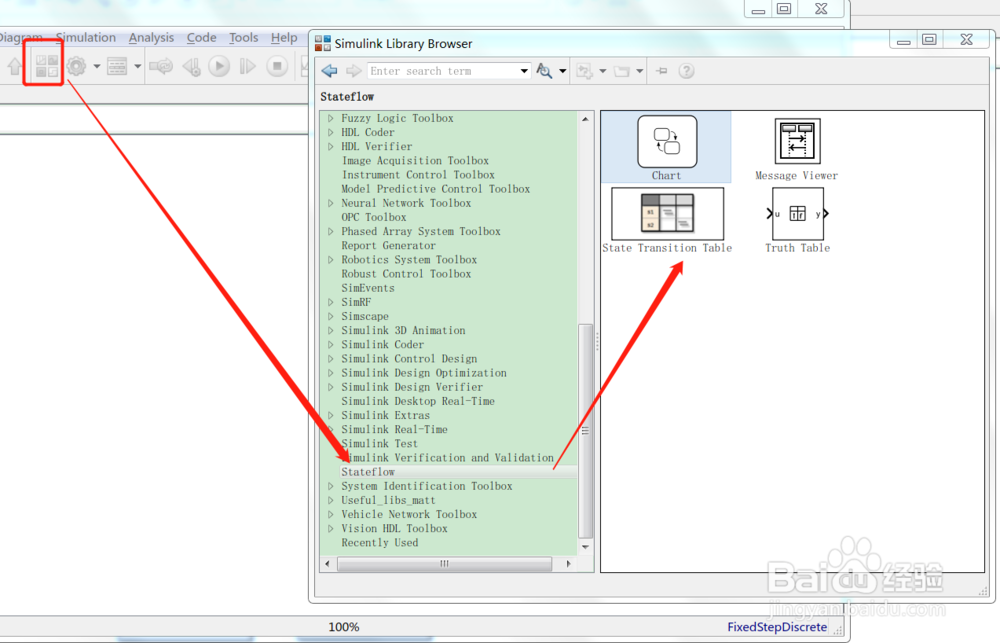This screenshot has height=643, width=1000.
Task: Select Simulink Control Design
Action: point(409,358)
